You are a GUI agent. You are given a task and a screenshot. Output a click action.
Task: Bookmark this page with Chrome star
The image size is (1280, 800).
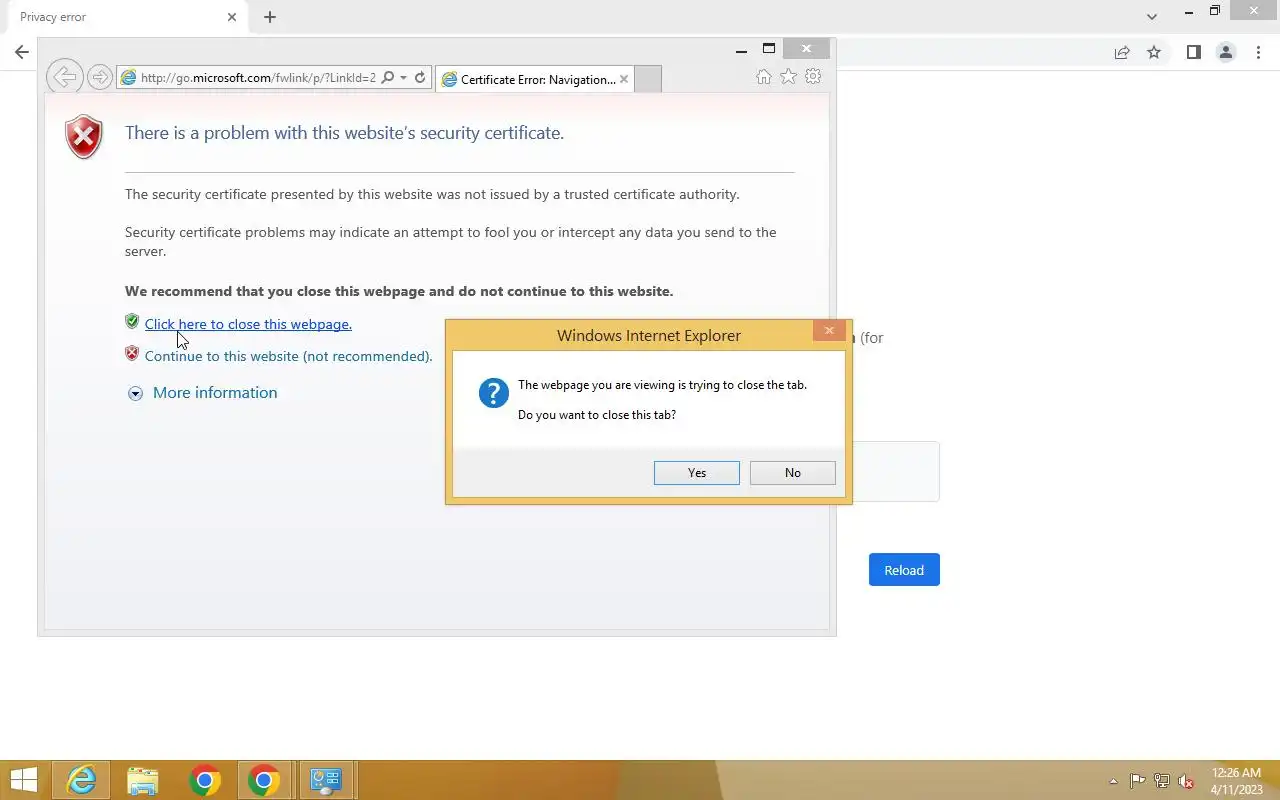click(1154, 52)
